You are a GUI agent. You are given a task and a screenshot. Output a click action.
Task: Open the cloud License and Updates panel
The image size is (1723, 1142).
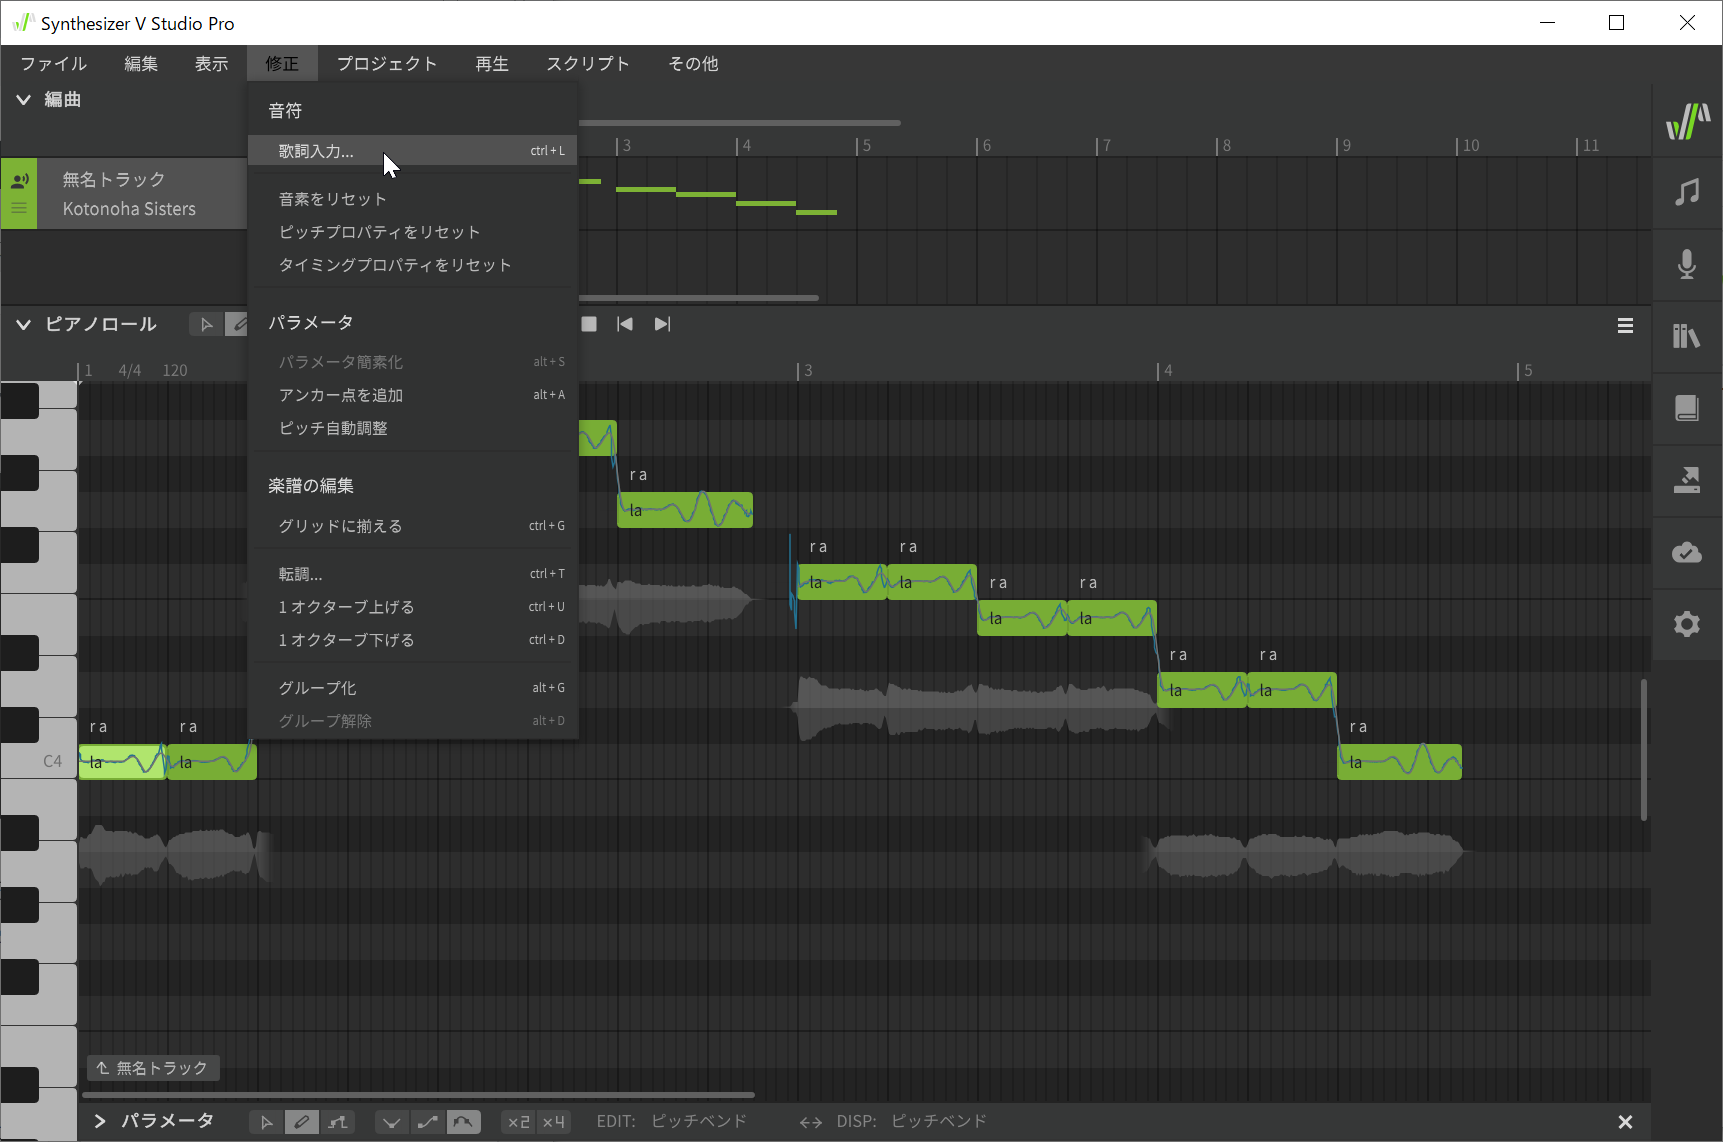tap(1687, 552)
